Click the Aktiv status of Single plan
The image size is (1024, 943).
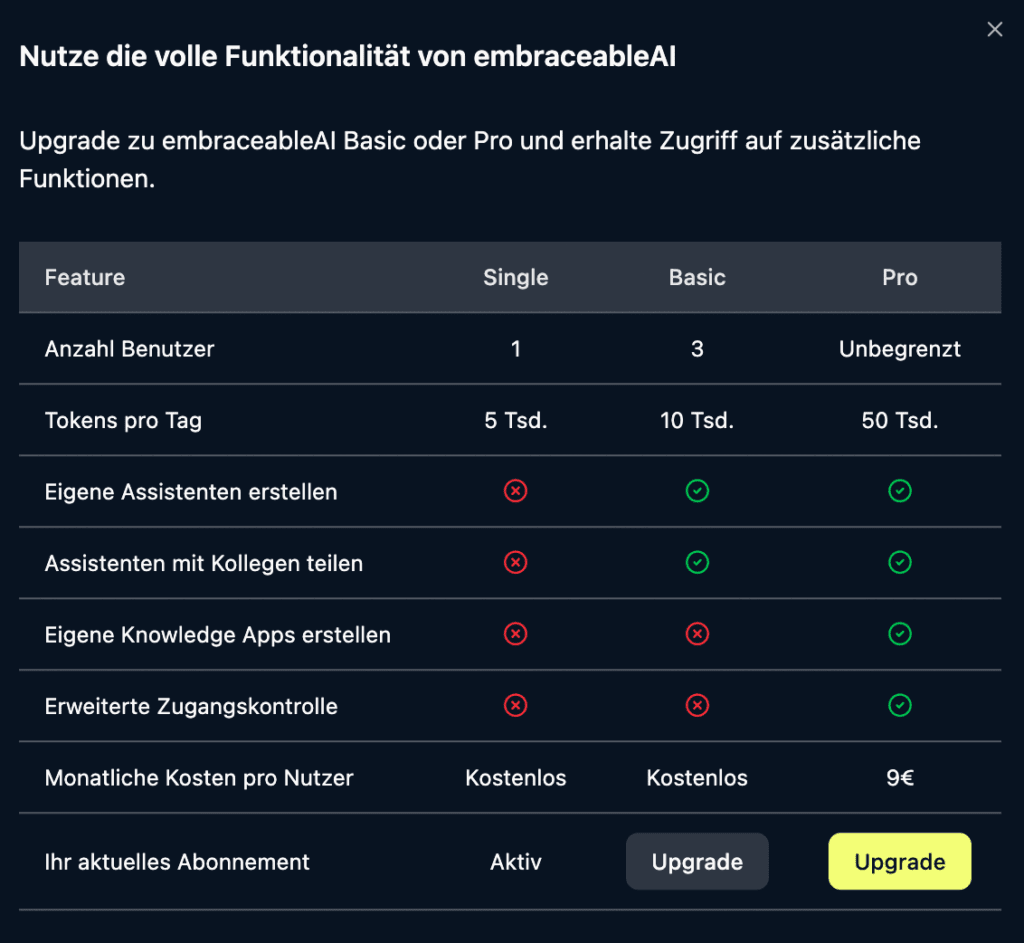(x=516, y=862)
